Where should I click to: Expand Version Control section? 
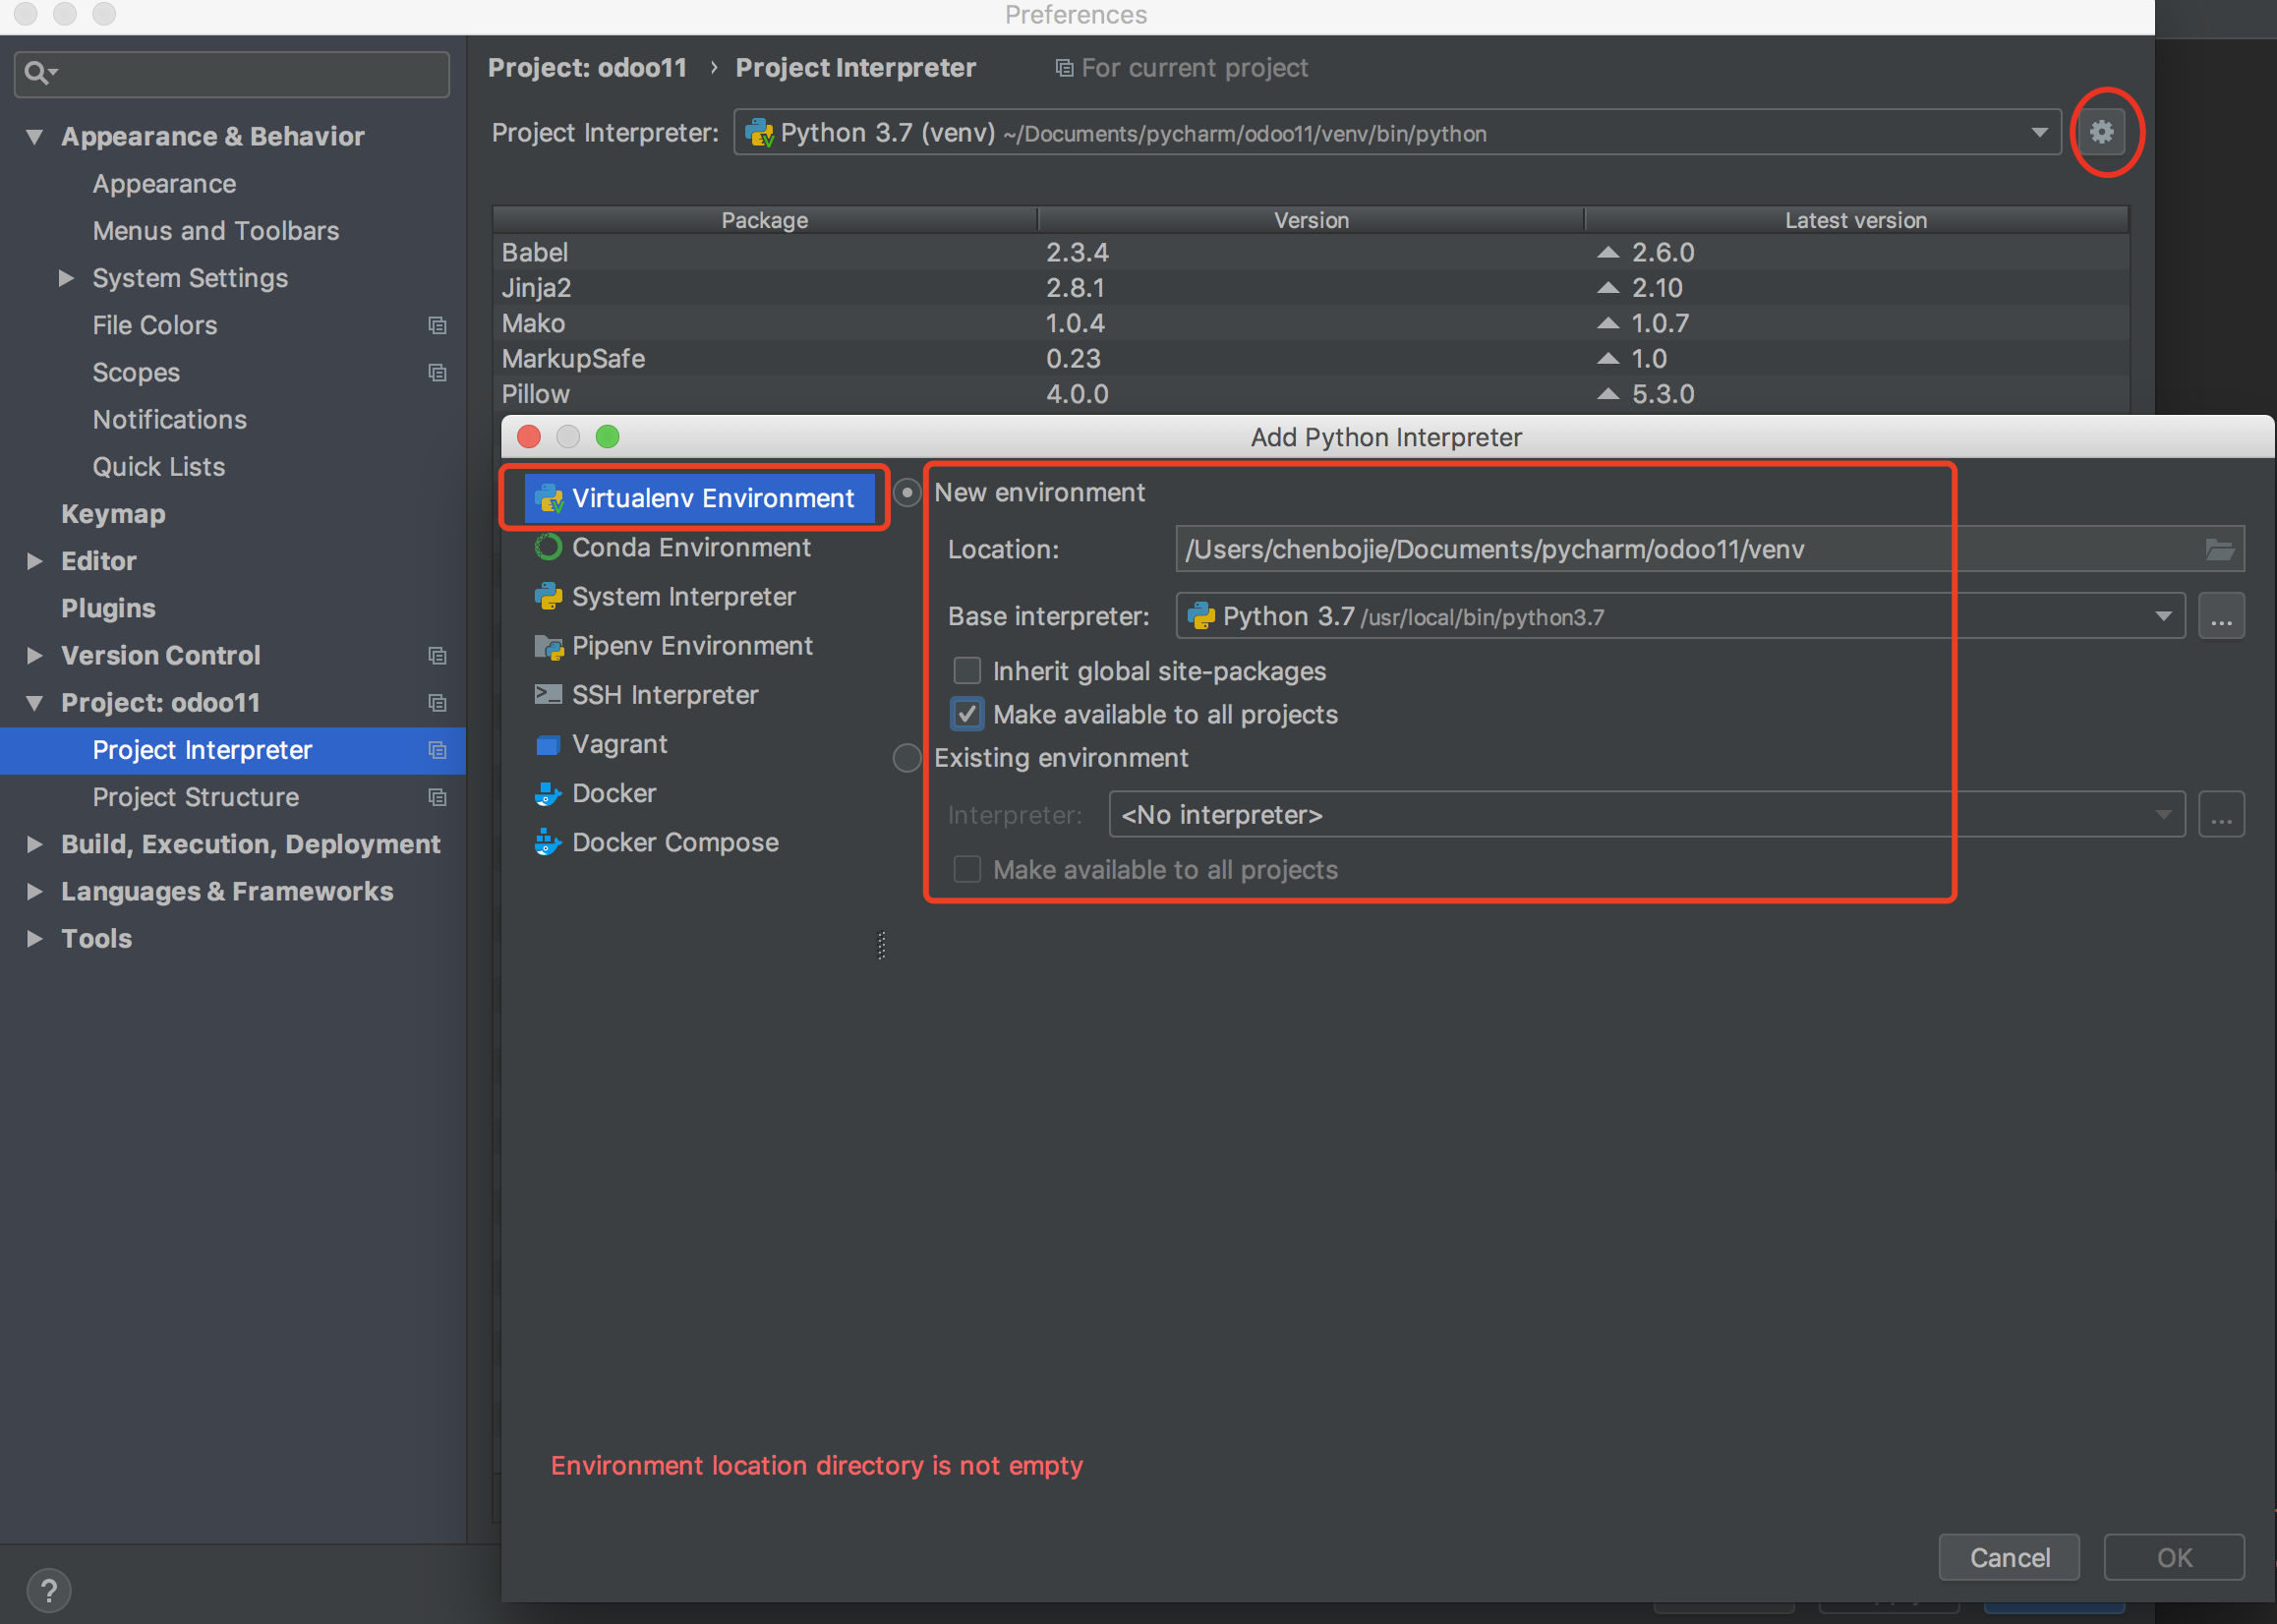(35, 656)
